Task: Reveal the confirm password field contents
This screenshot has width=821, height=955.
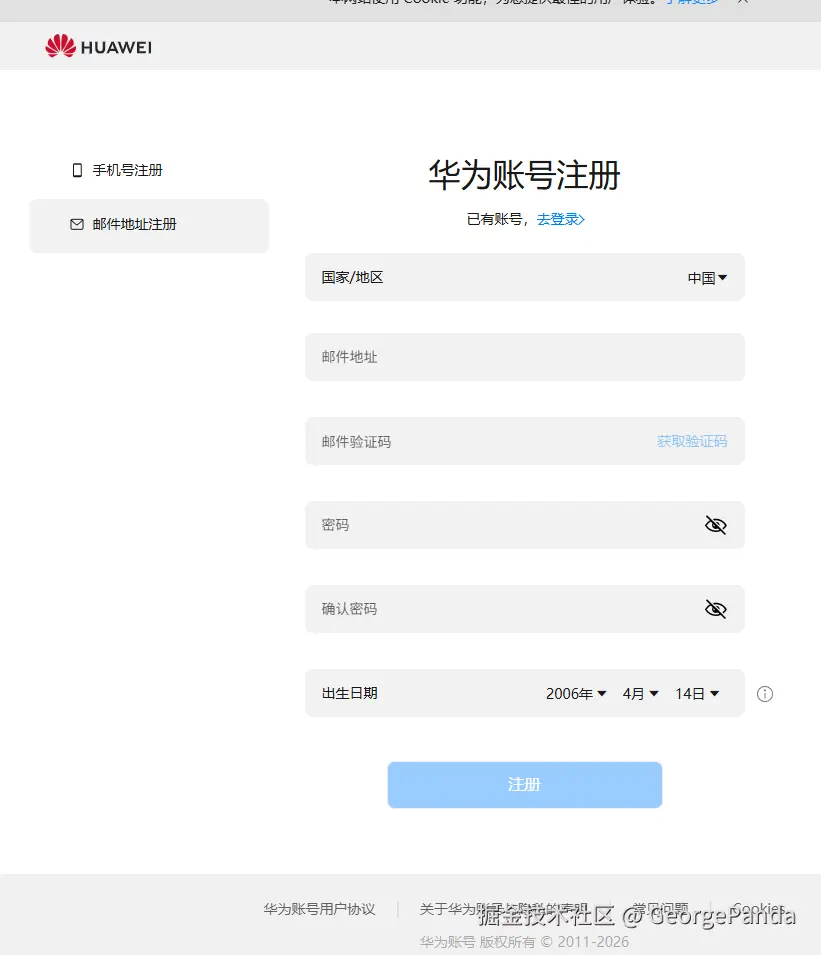Action: click(x=716, y=608)
